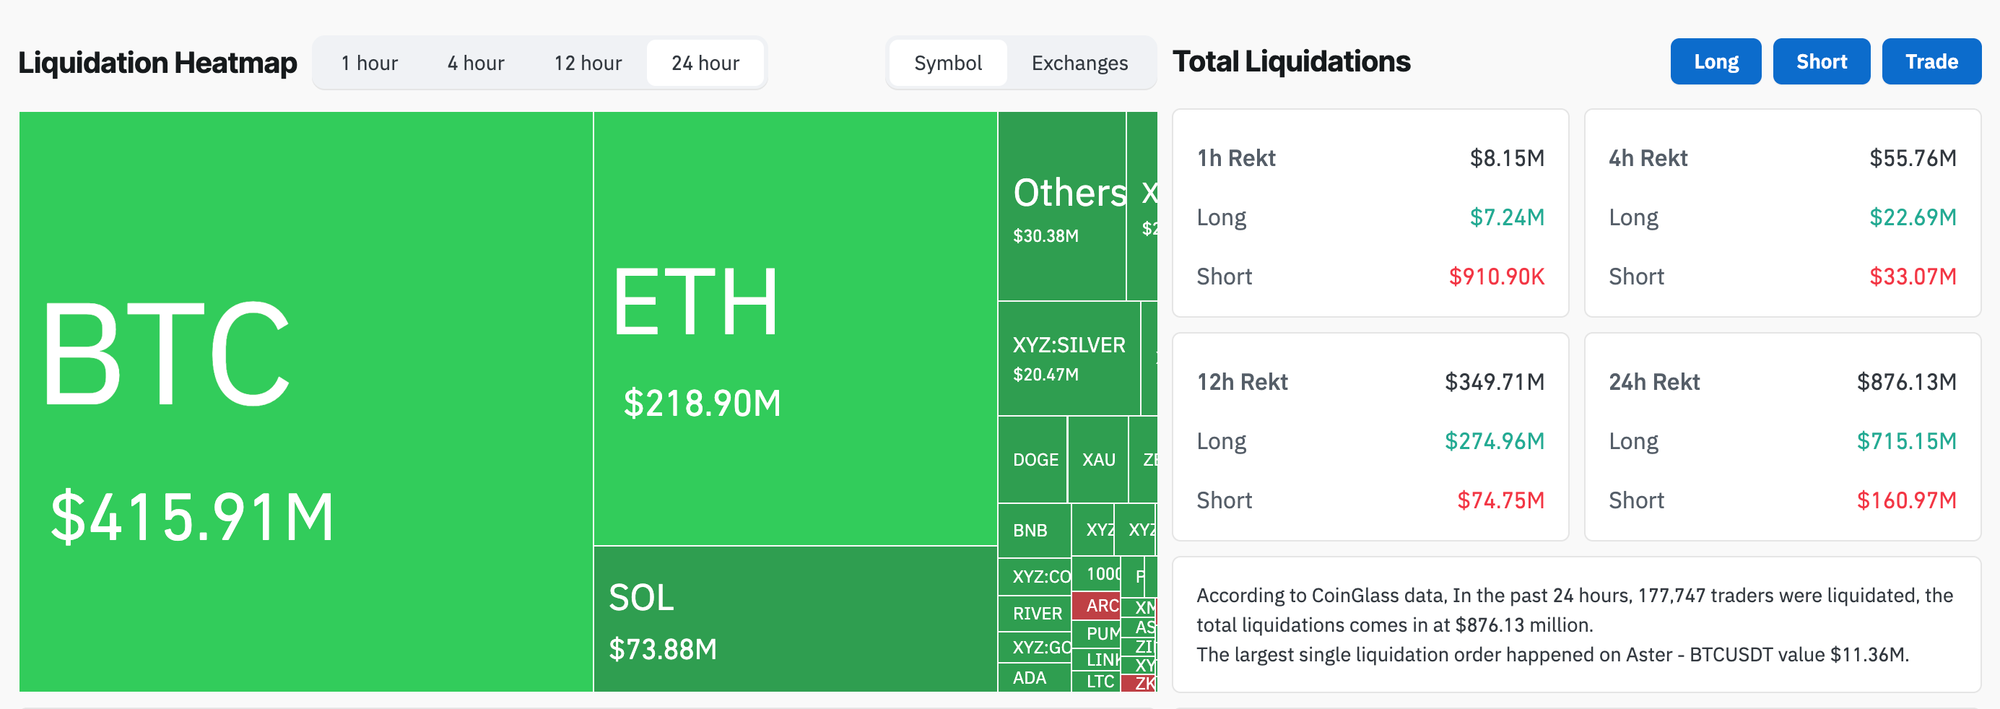Select the ETH $218.90M tile
This screenshot has height=709, width=2000.
[795, 328]
